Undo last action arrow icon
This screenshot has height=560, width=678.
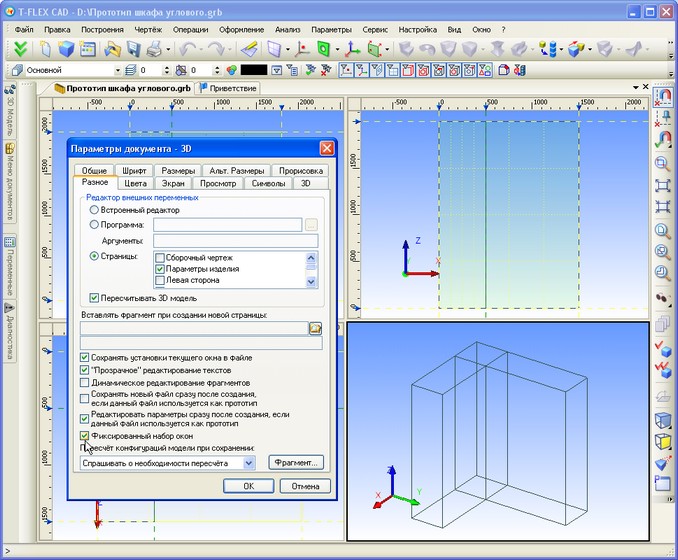click(187, 49)
